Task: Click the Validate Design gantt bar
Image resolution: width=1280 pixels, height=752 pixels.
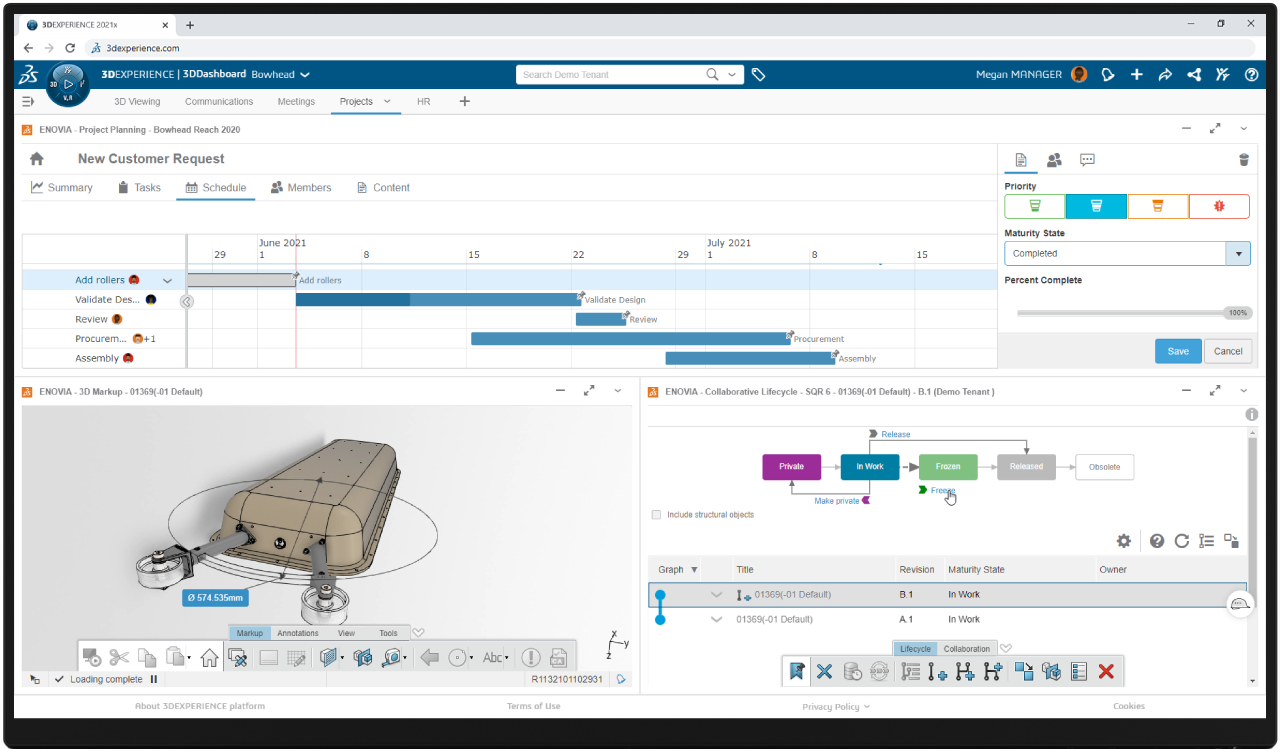Action: pos(437,299)
